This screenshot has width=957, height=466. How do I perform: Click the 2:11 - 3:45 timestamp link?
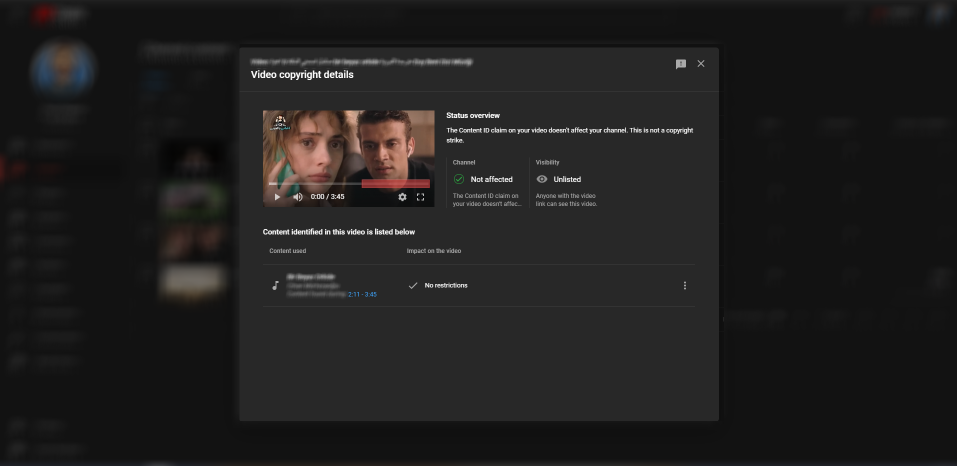[x=362, y=294]
